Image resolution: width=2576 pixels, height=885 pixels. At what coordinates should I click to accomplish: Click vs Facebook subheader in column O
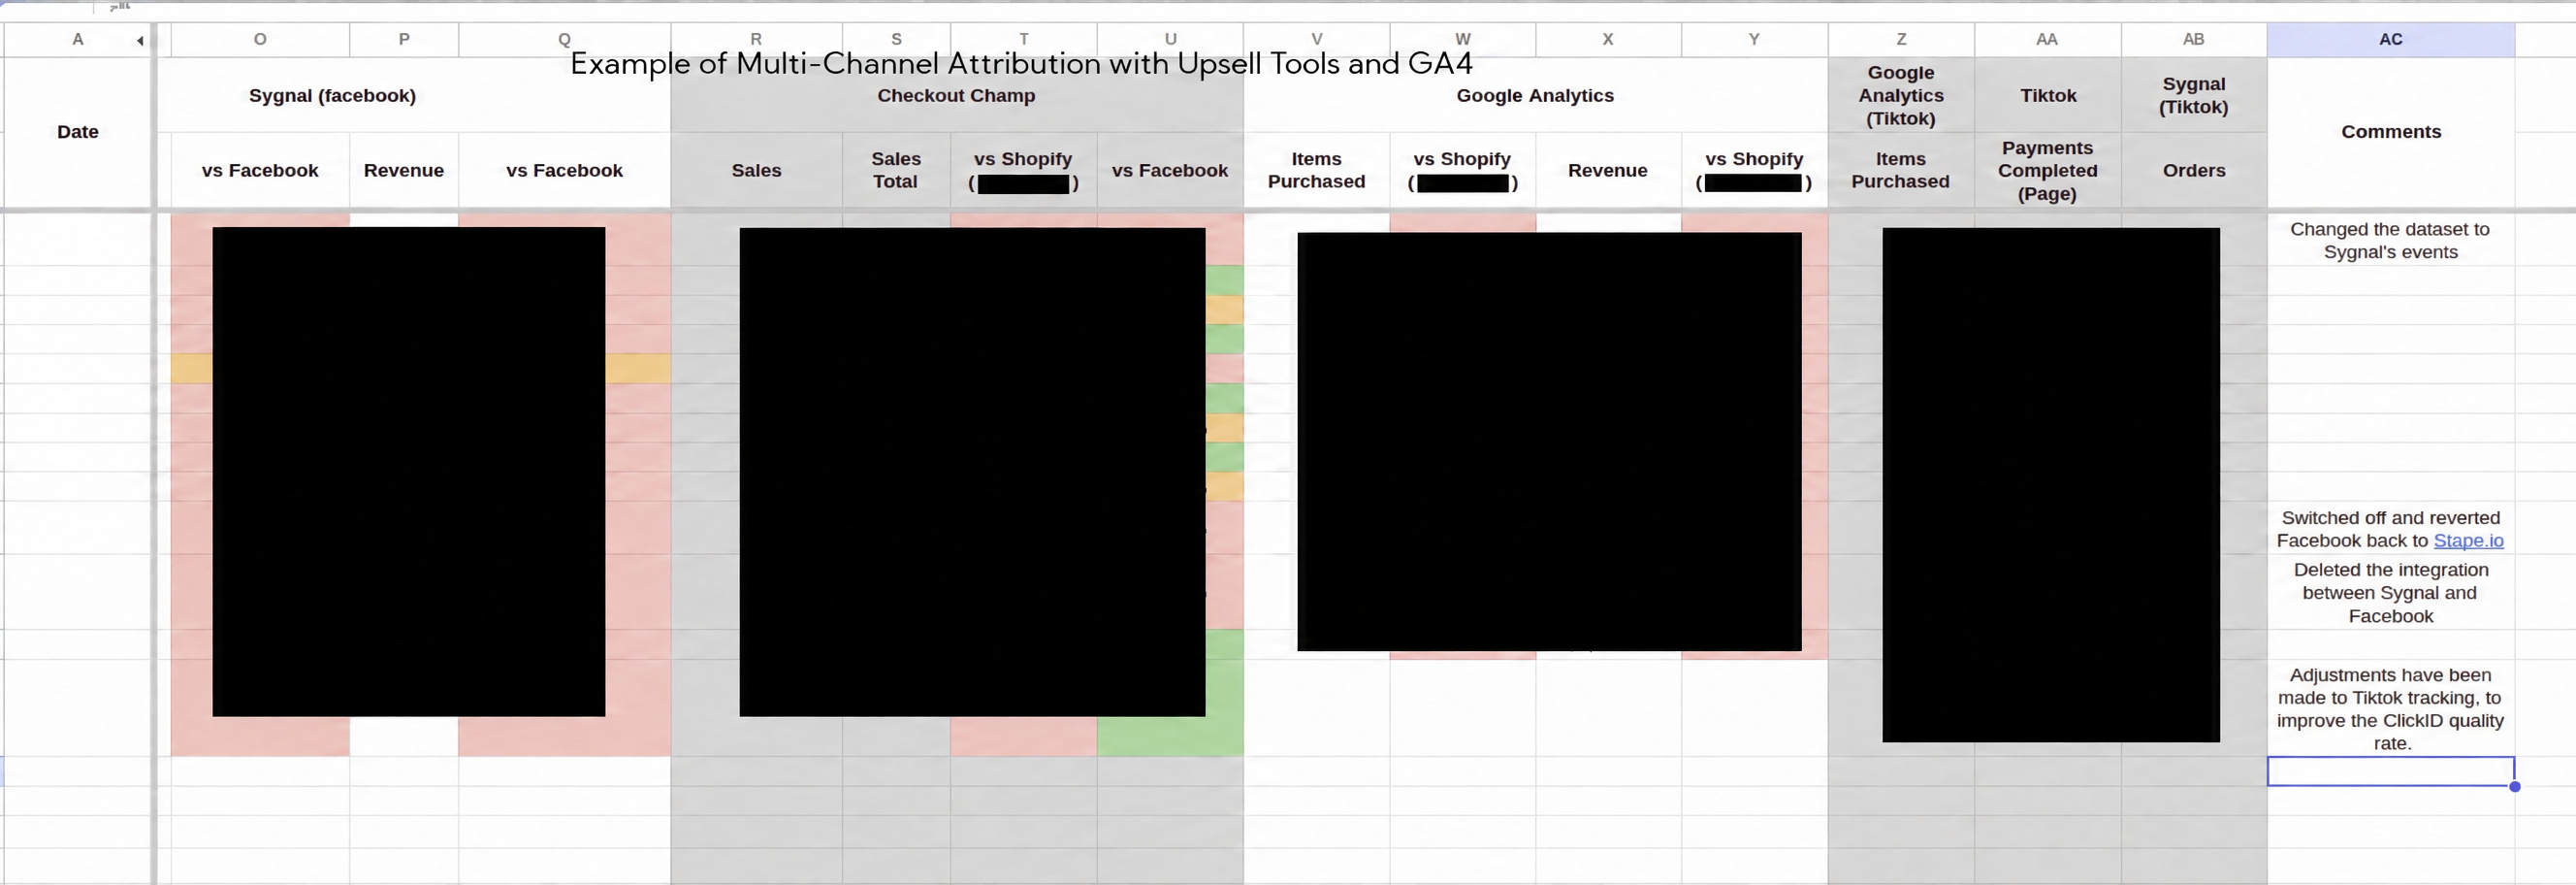260,170
